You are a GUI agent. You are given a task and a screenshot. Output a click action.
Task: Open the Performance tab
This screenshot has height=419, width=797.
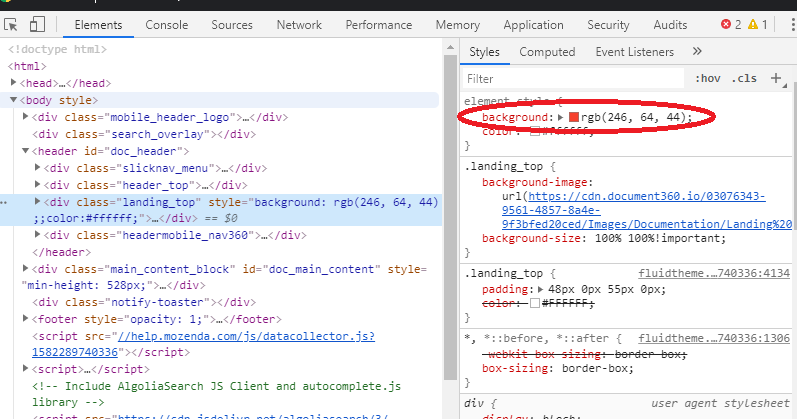tap(379, 25)
